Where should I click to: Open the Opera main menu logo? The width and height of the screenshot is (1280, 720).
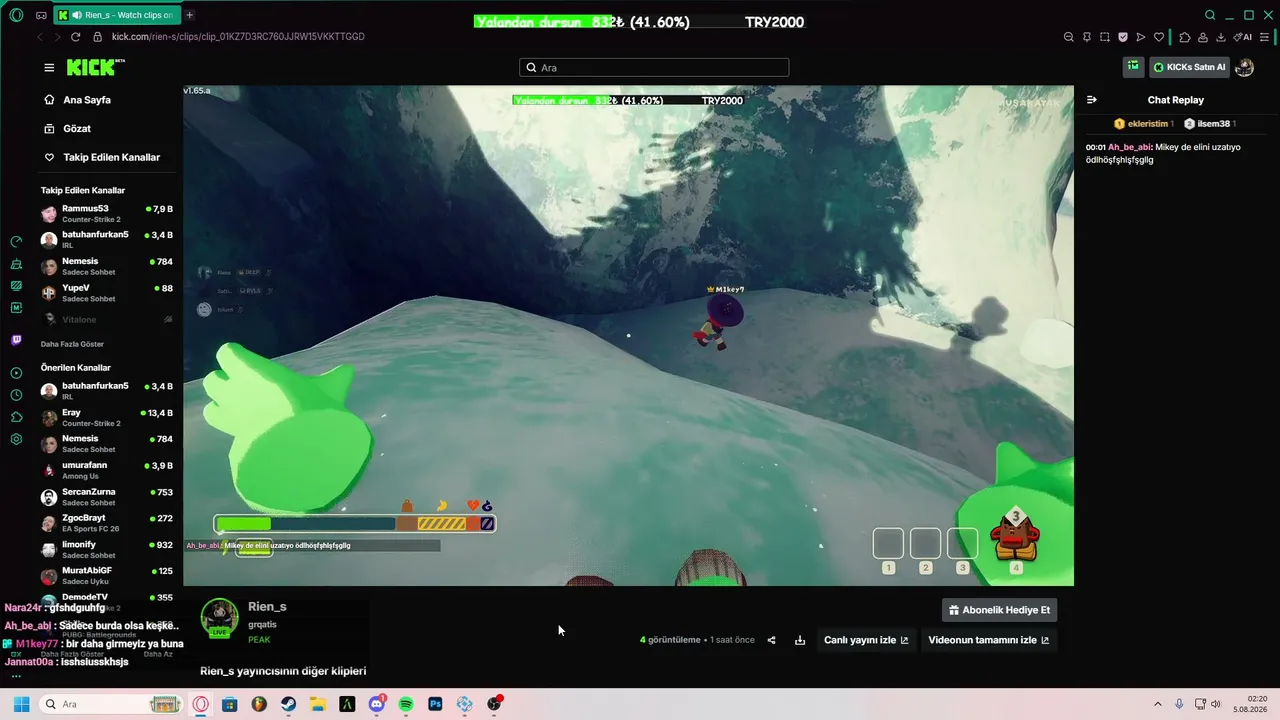[16, 15]
